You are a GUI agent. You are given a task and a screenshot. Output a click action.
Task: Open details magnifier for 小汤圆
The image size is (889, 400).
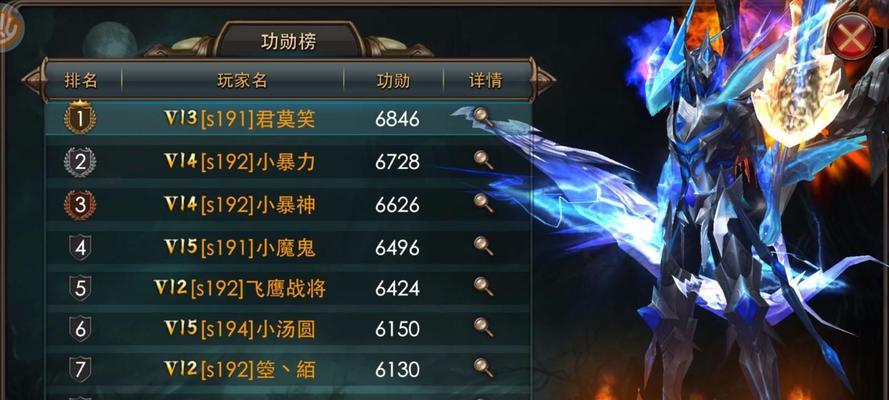pyautogui.click(x=483, y=327)
